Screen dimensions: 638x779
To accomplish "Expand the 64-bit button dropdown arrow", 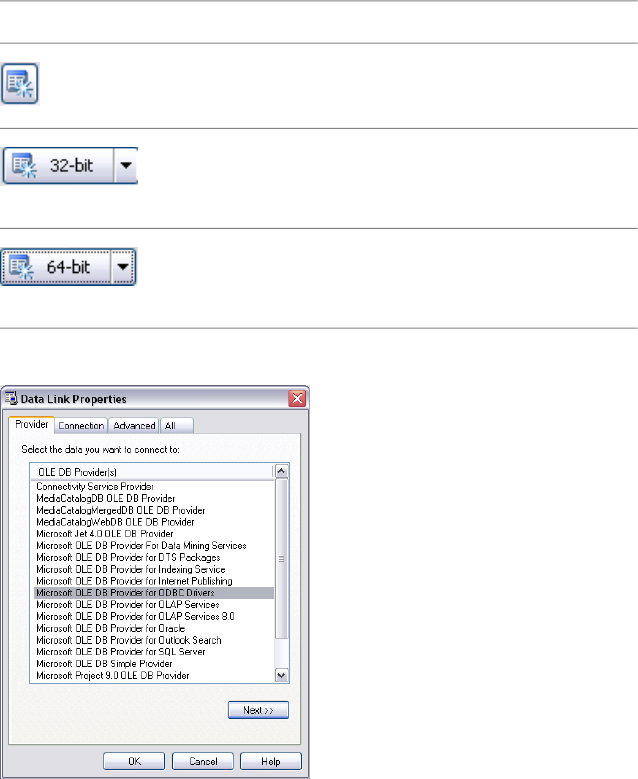I will point(123,267).
